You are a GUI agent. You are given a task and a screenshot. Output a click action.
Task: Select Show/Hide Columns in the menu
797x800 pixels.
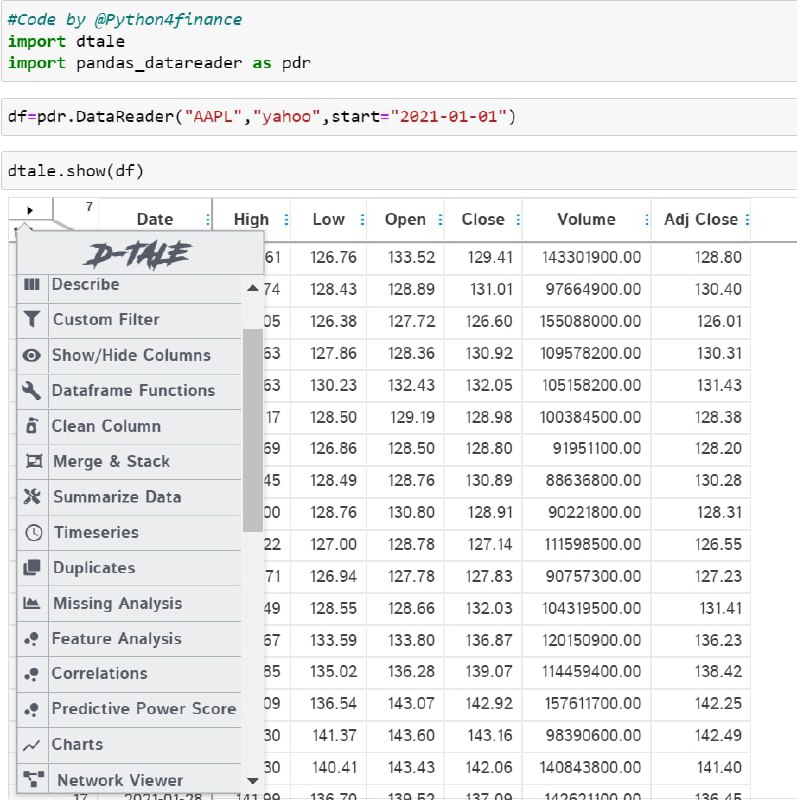(x=129, y=355)
